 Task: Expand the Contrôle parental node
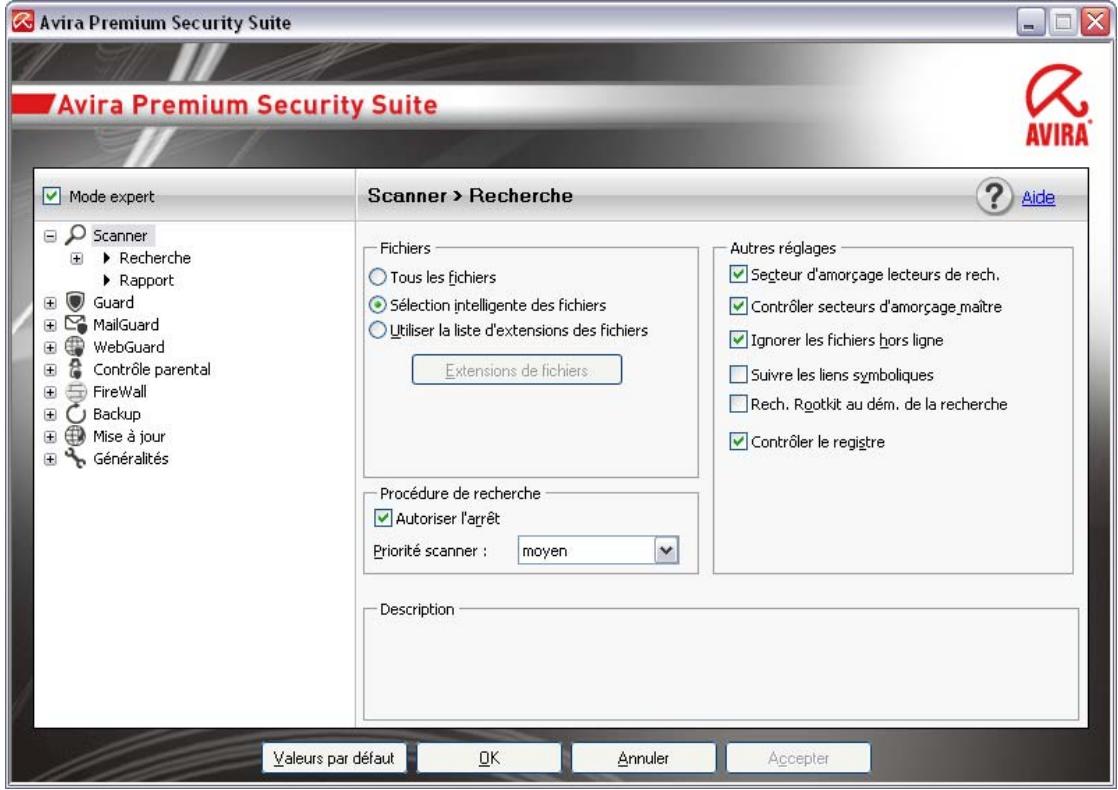click(50, 369)
